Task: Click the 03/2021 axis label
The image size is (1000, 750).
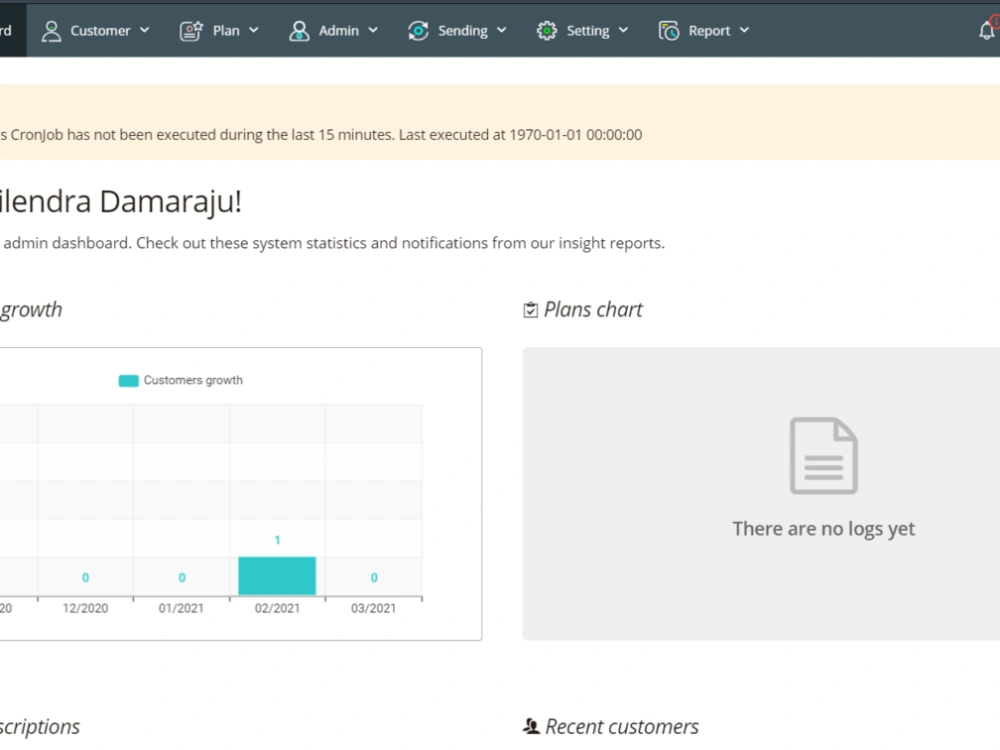Action: (x=374, y=608)
